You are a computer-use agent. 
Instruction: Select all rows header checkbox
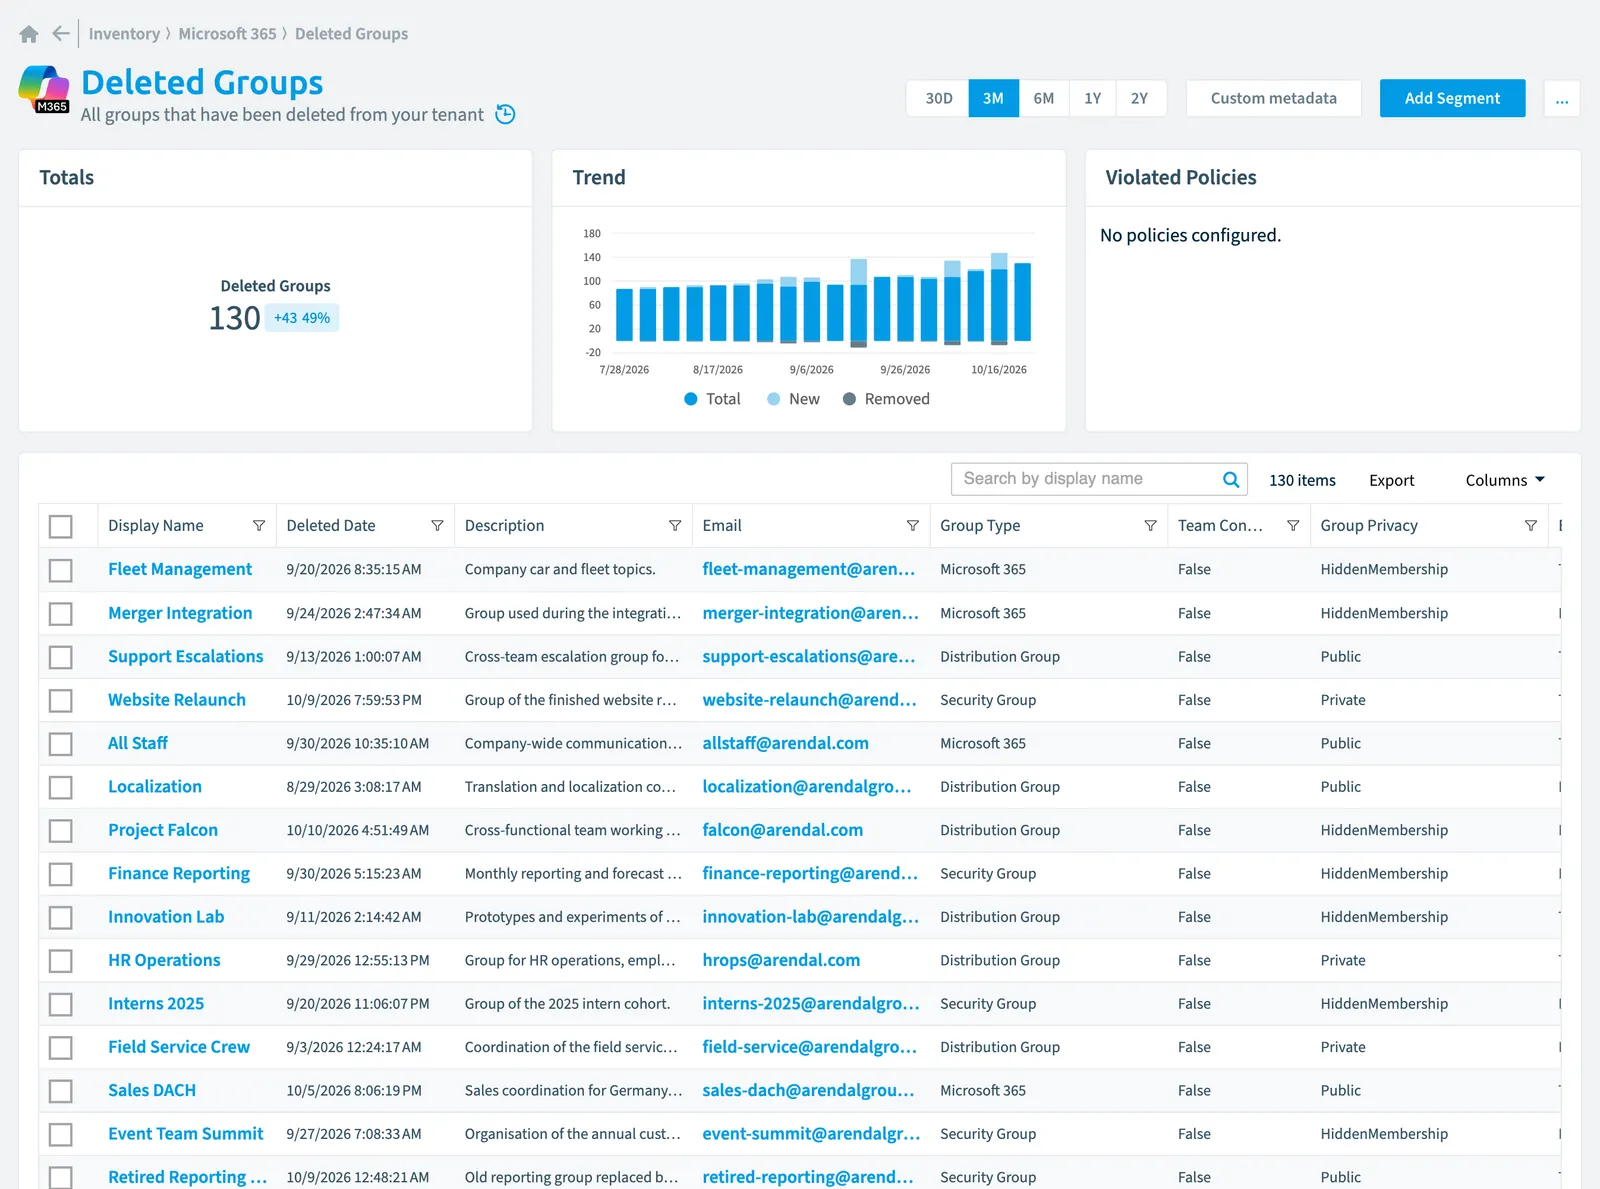tap(61, 527)
